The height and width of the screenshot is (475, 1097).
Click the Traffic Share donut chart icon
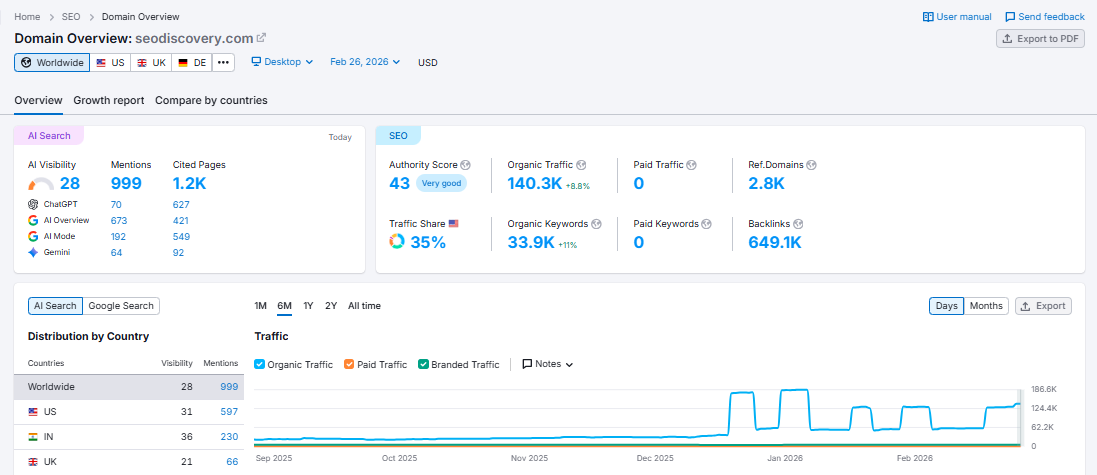(x=397, y=242)
